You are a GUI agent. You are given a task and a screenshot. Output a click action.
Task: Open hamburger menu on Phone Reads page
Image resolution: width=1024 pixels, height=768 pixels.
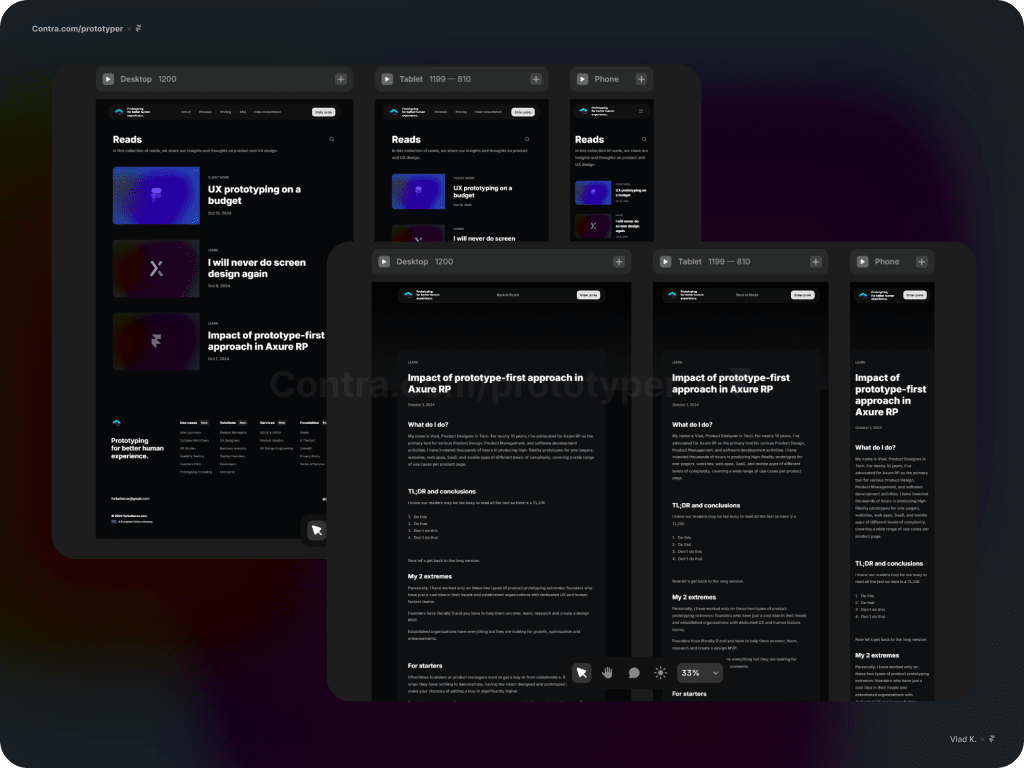point(641,112)
